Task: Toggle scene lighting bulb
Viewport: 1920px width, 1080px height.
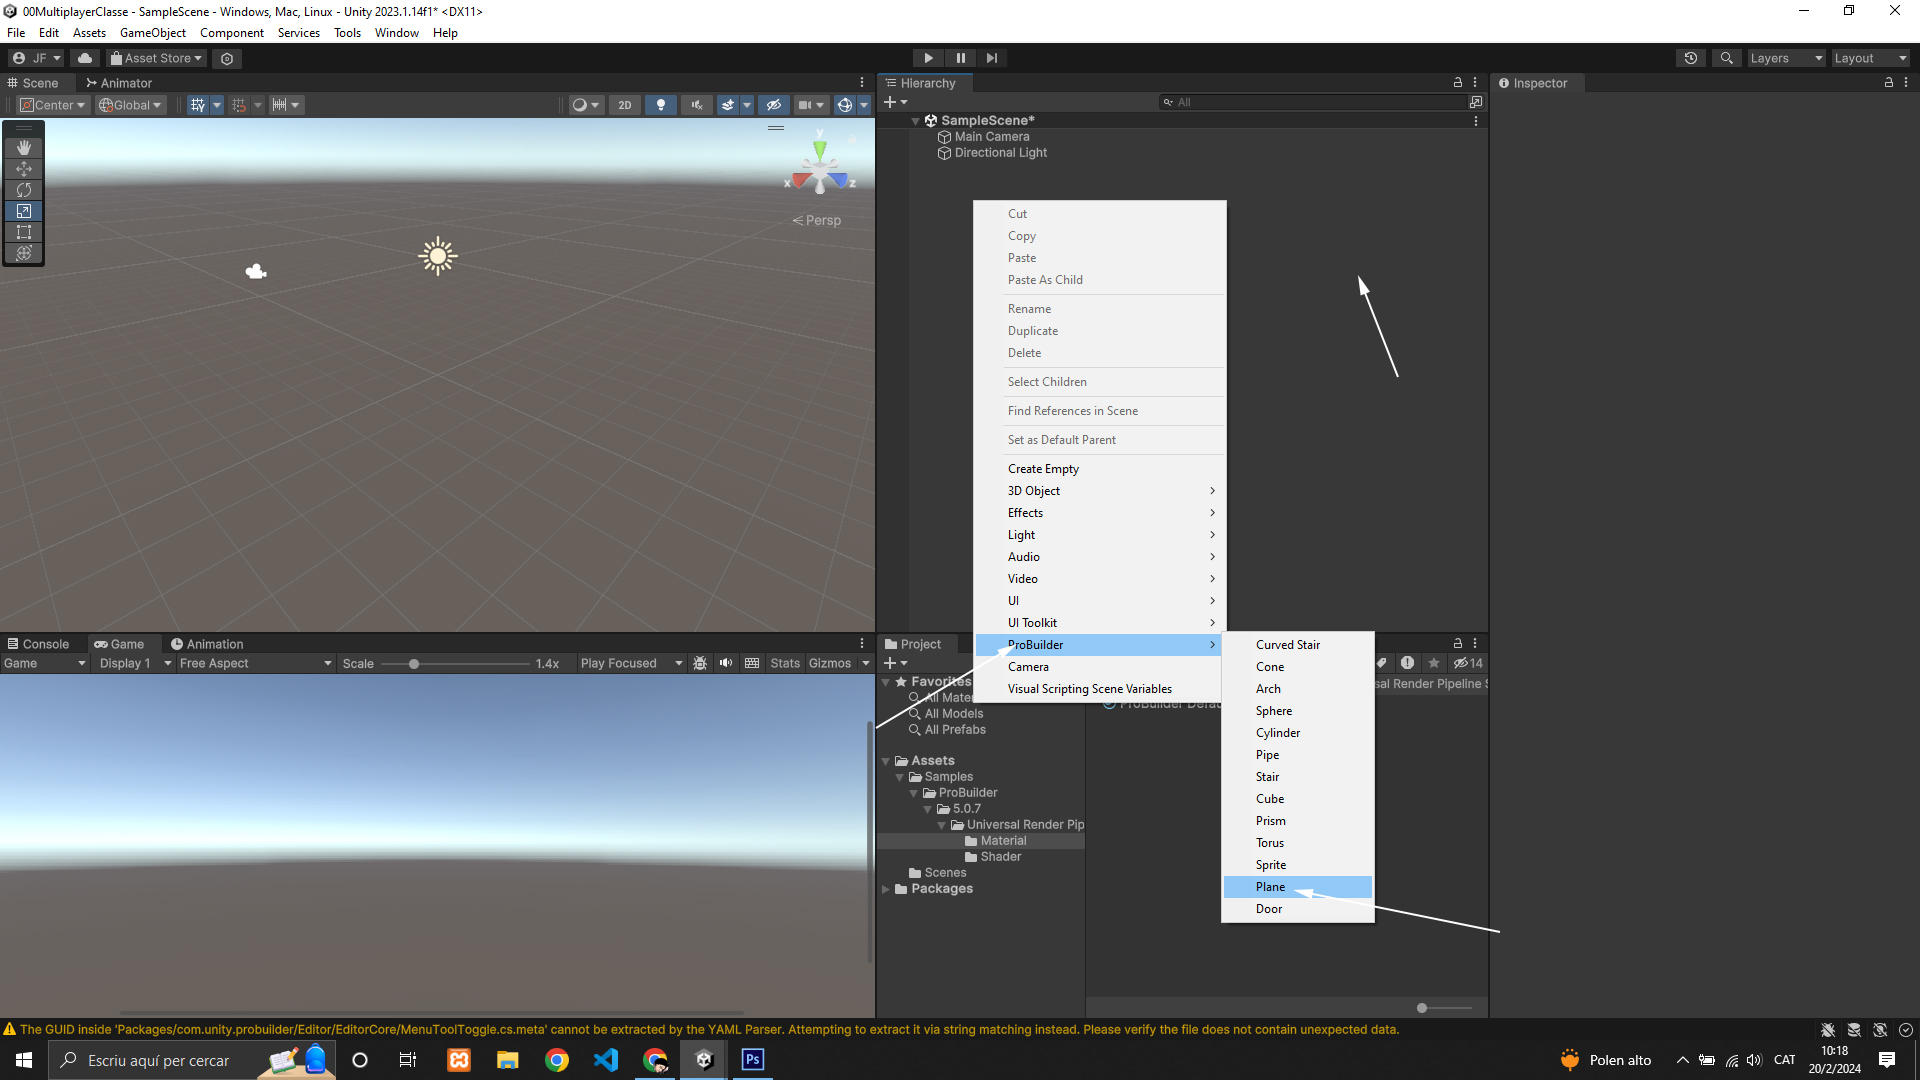Action: click(x=660, y=105)
